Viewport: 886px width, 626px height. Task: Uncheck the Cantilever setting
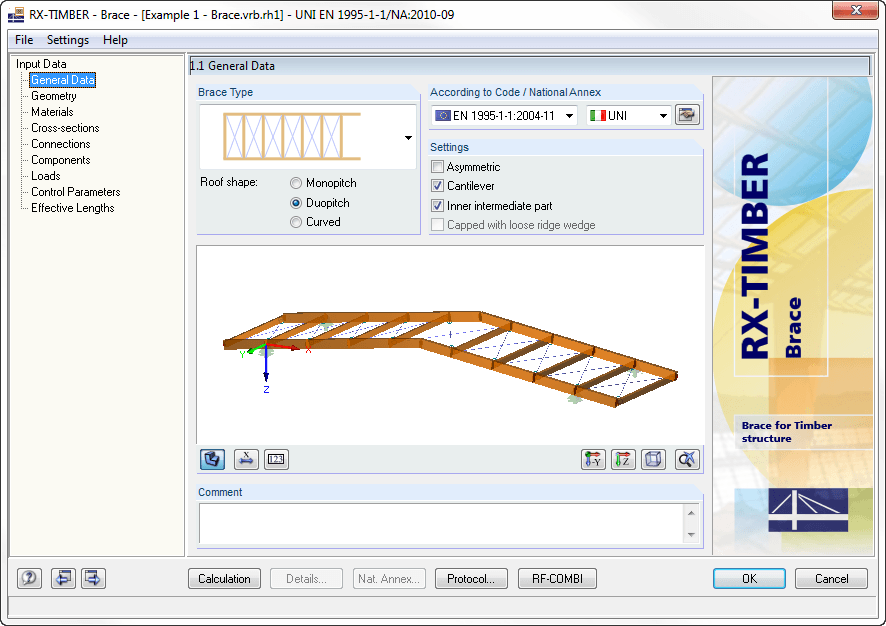point(437,185)
